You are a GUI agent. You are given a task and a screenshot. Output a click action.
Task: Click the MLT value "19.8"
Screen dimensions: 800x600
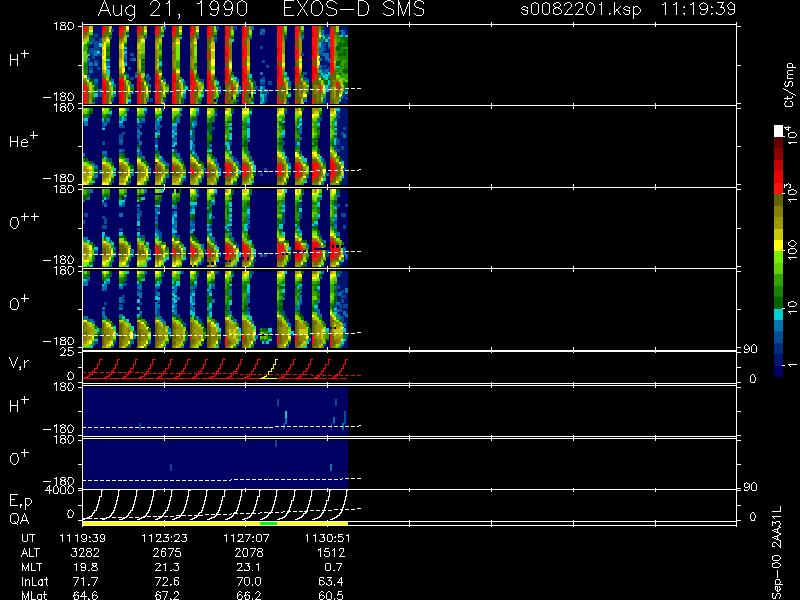tap(85, 567)
